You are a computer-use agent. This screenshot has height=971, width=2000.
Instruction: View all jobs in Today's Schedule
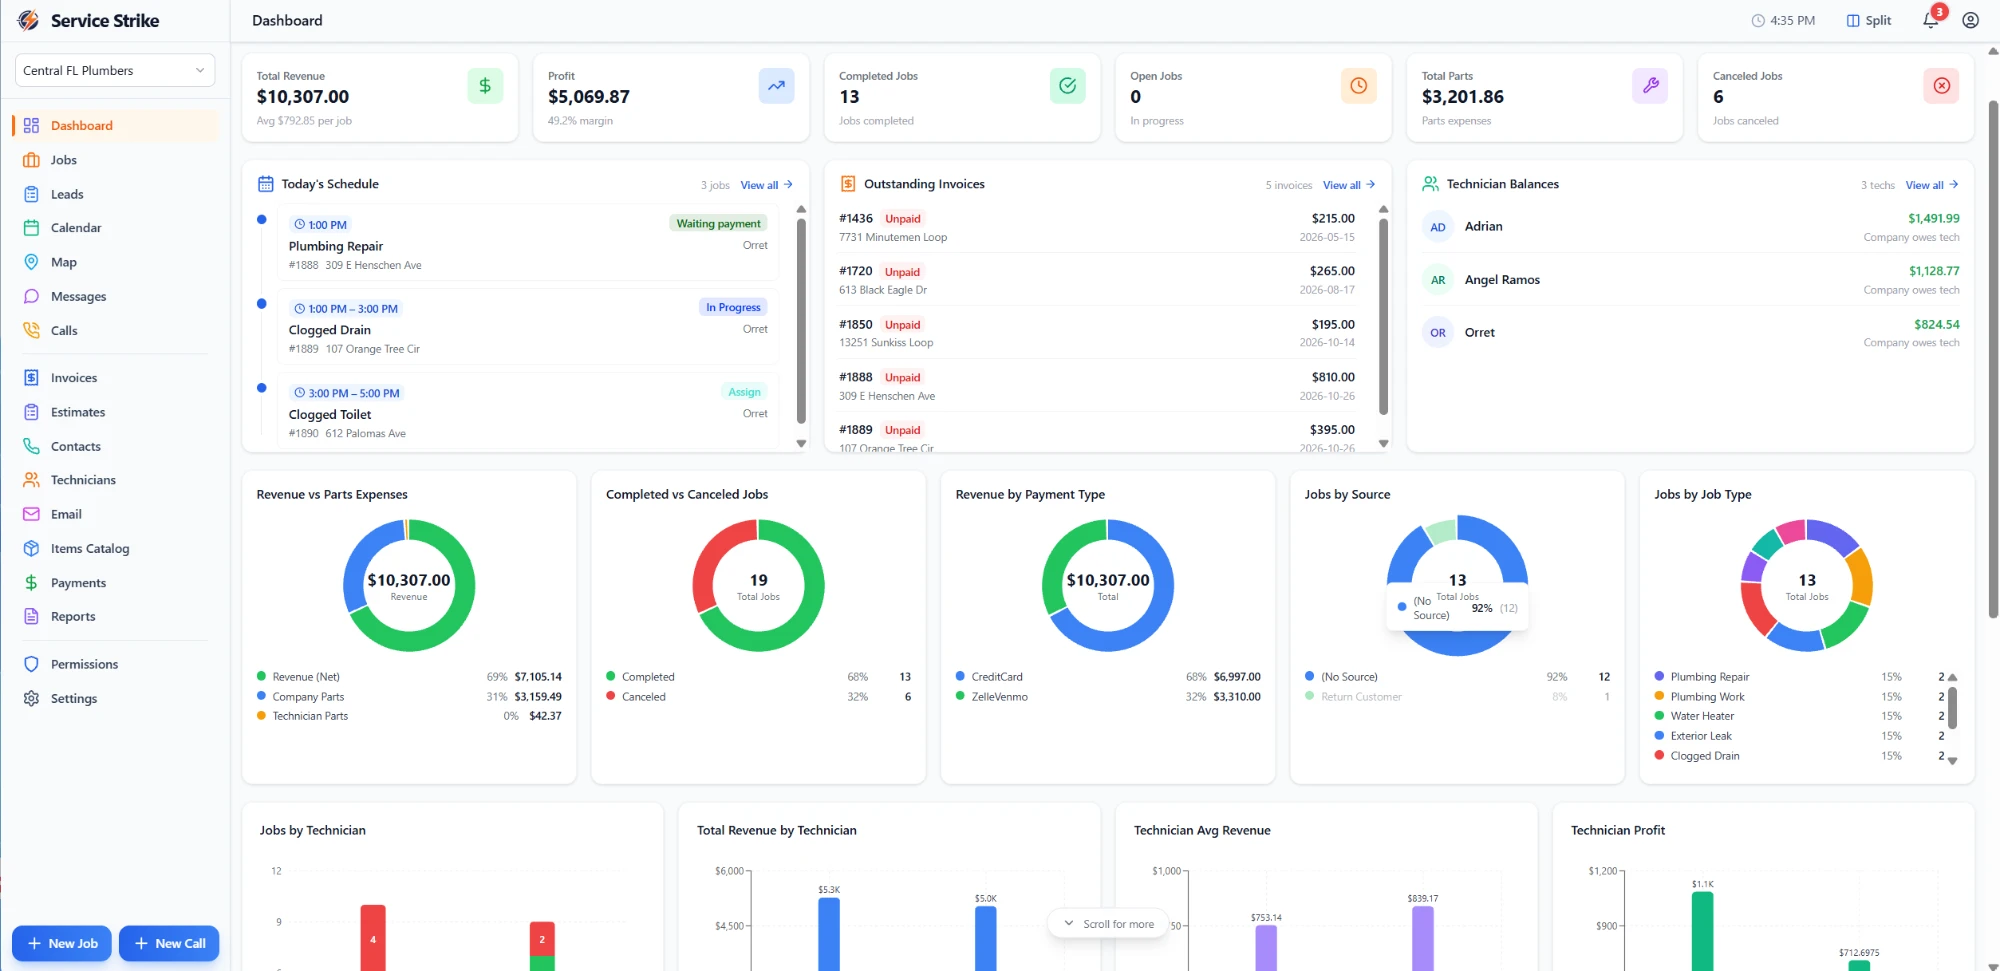[x=766, y=185]
